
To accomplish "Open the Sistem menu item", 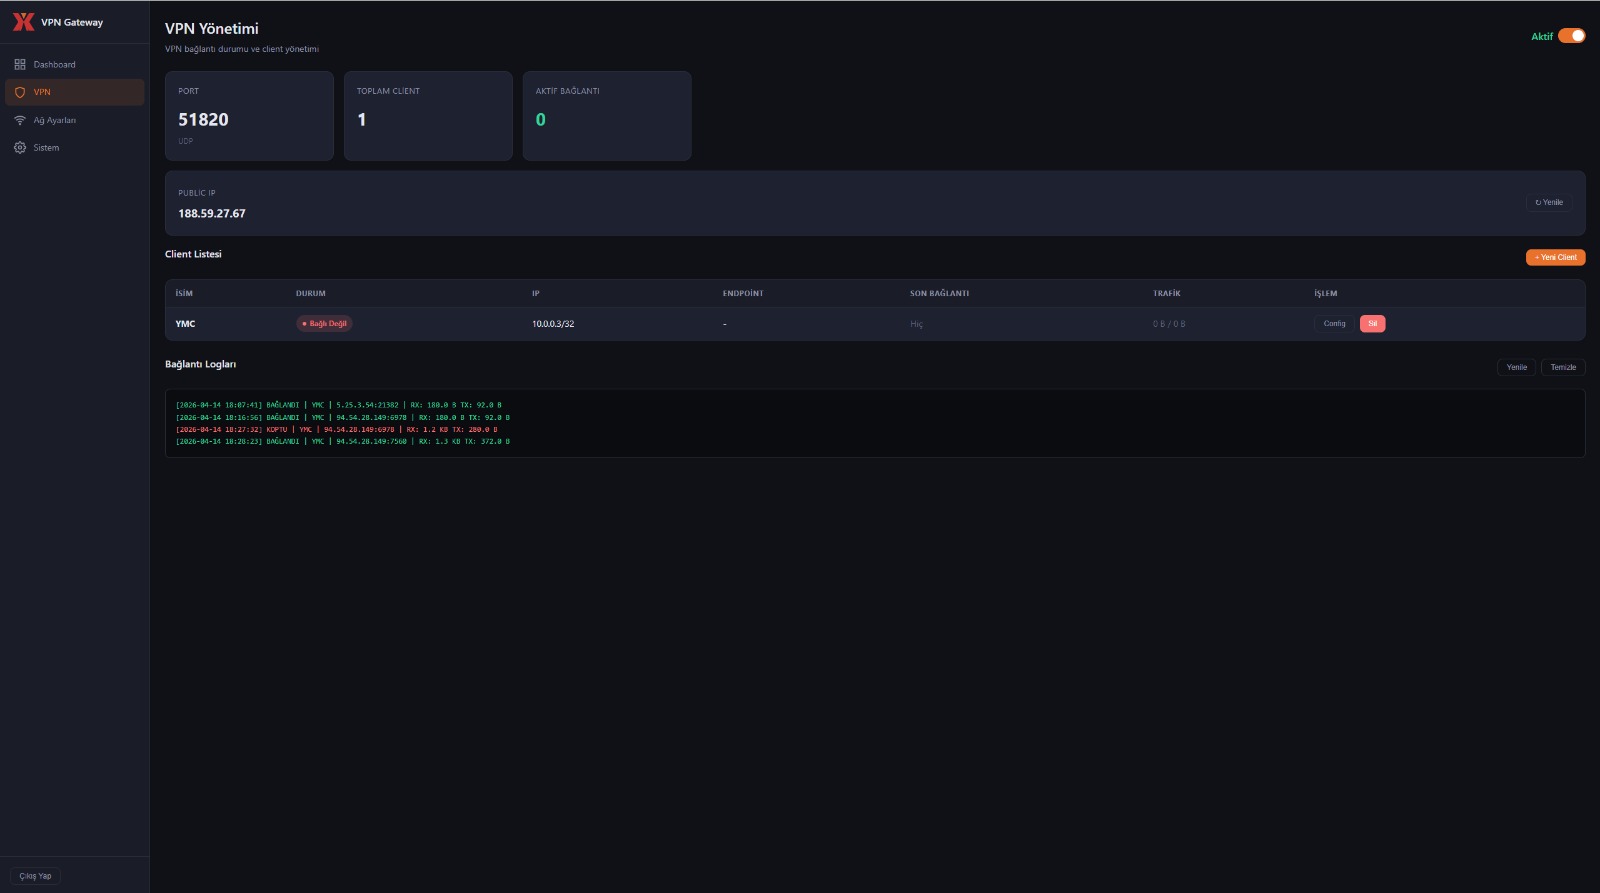I will [x=75, y=147].
